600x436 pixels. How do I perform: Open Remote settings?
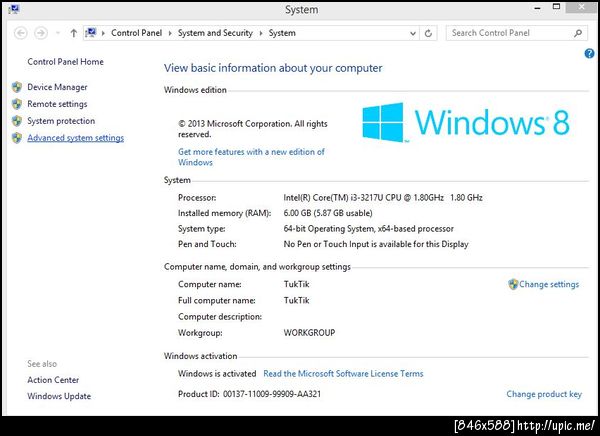(x=57, y=104)
